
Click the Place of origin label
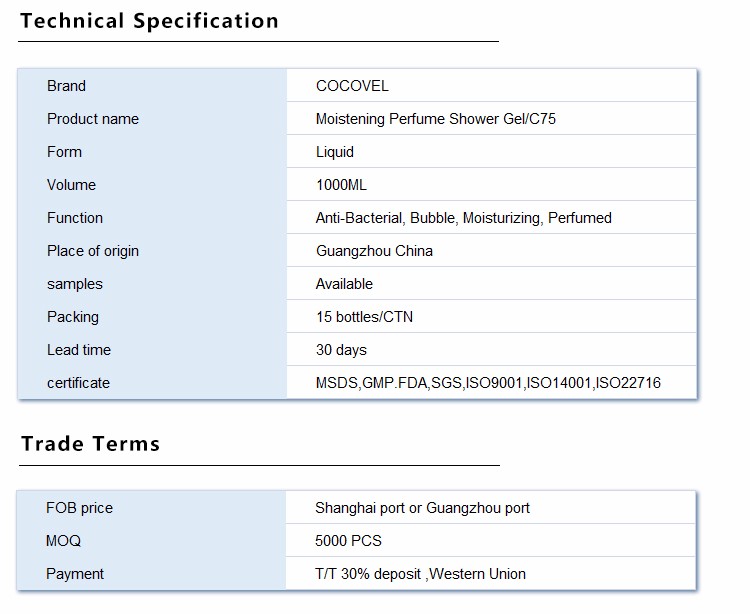[93, 251]
